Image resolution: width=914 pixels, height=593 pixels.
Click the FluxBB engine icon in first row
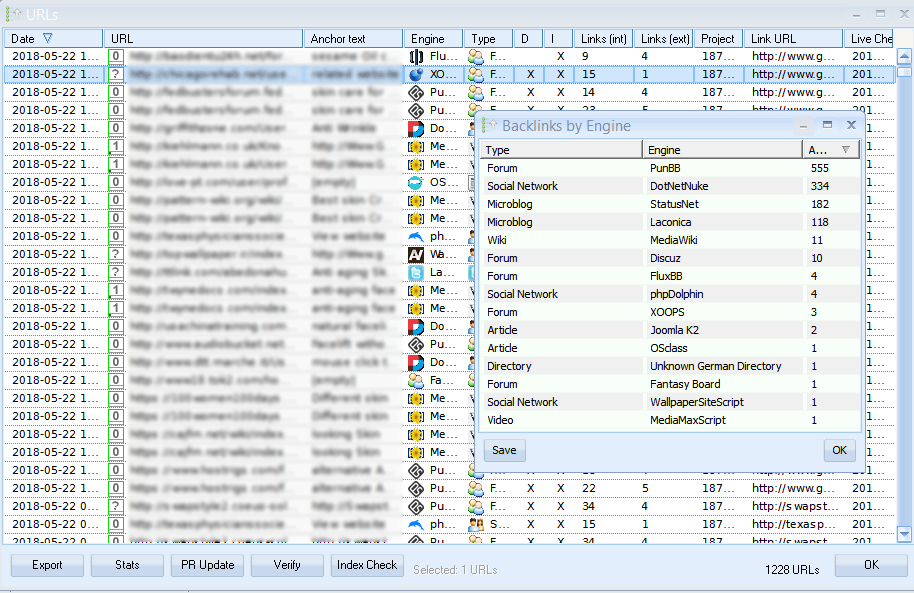[416, 56]
